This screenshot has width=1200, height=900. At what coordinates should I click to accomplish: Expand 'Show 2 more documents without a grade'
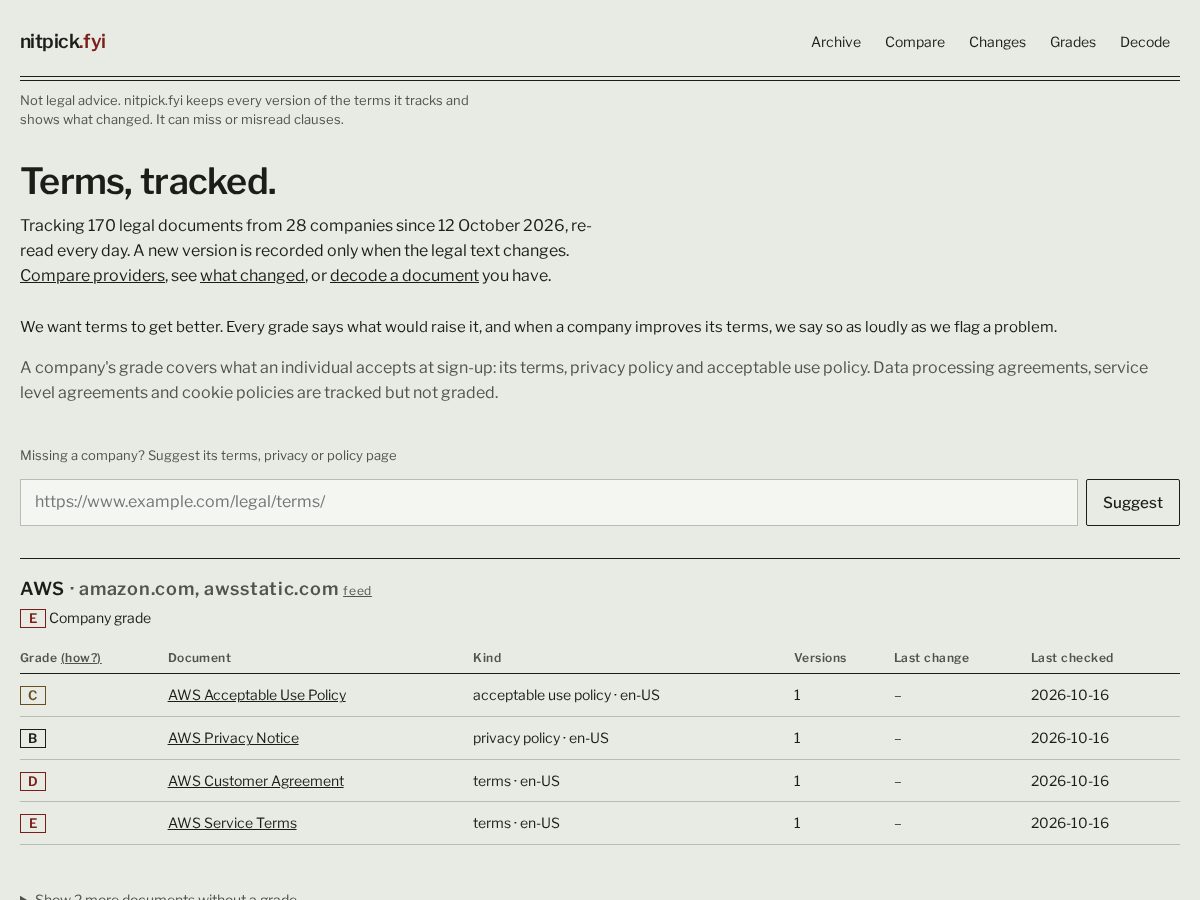click(x=158, y=897)
